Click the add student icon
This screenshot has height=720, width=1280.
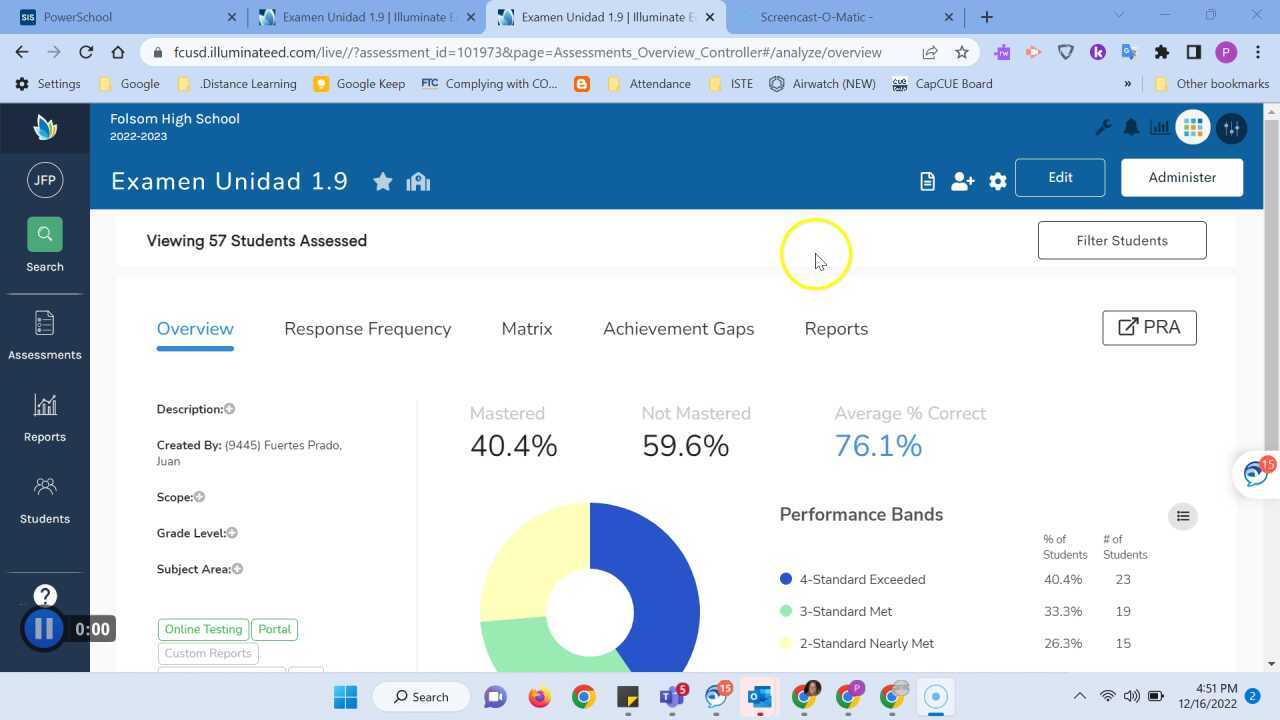tap(962, 181)
